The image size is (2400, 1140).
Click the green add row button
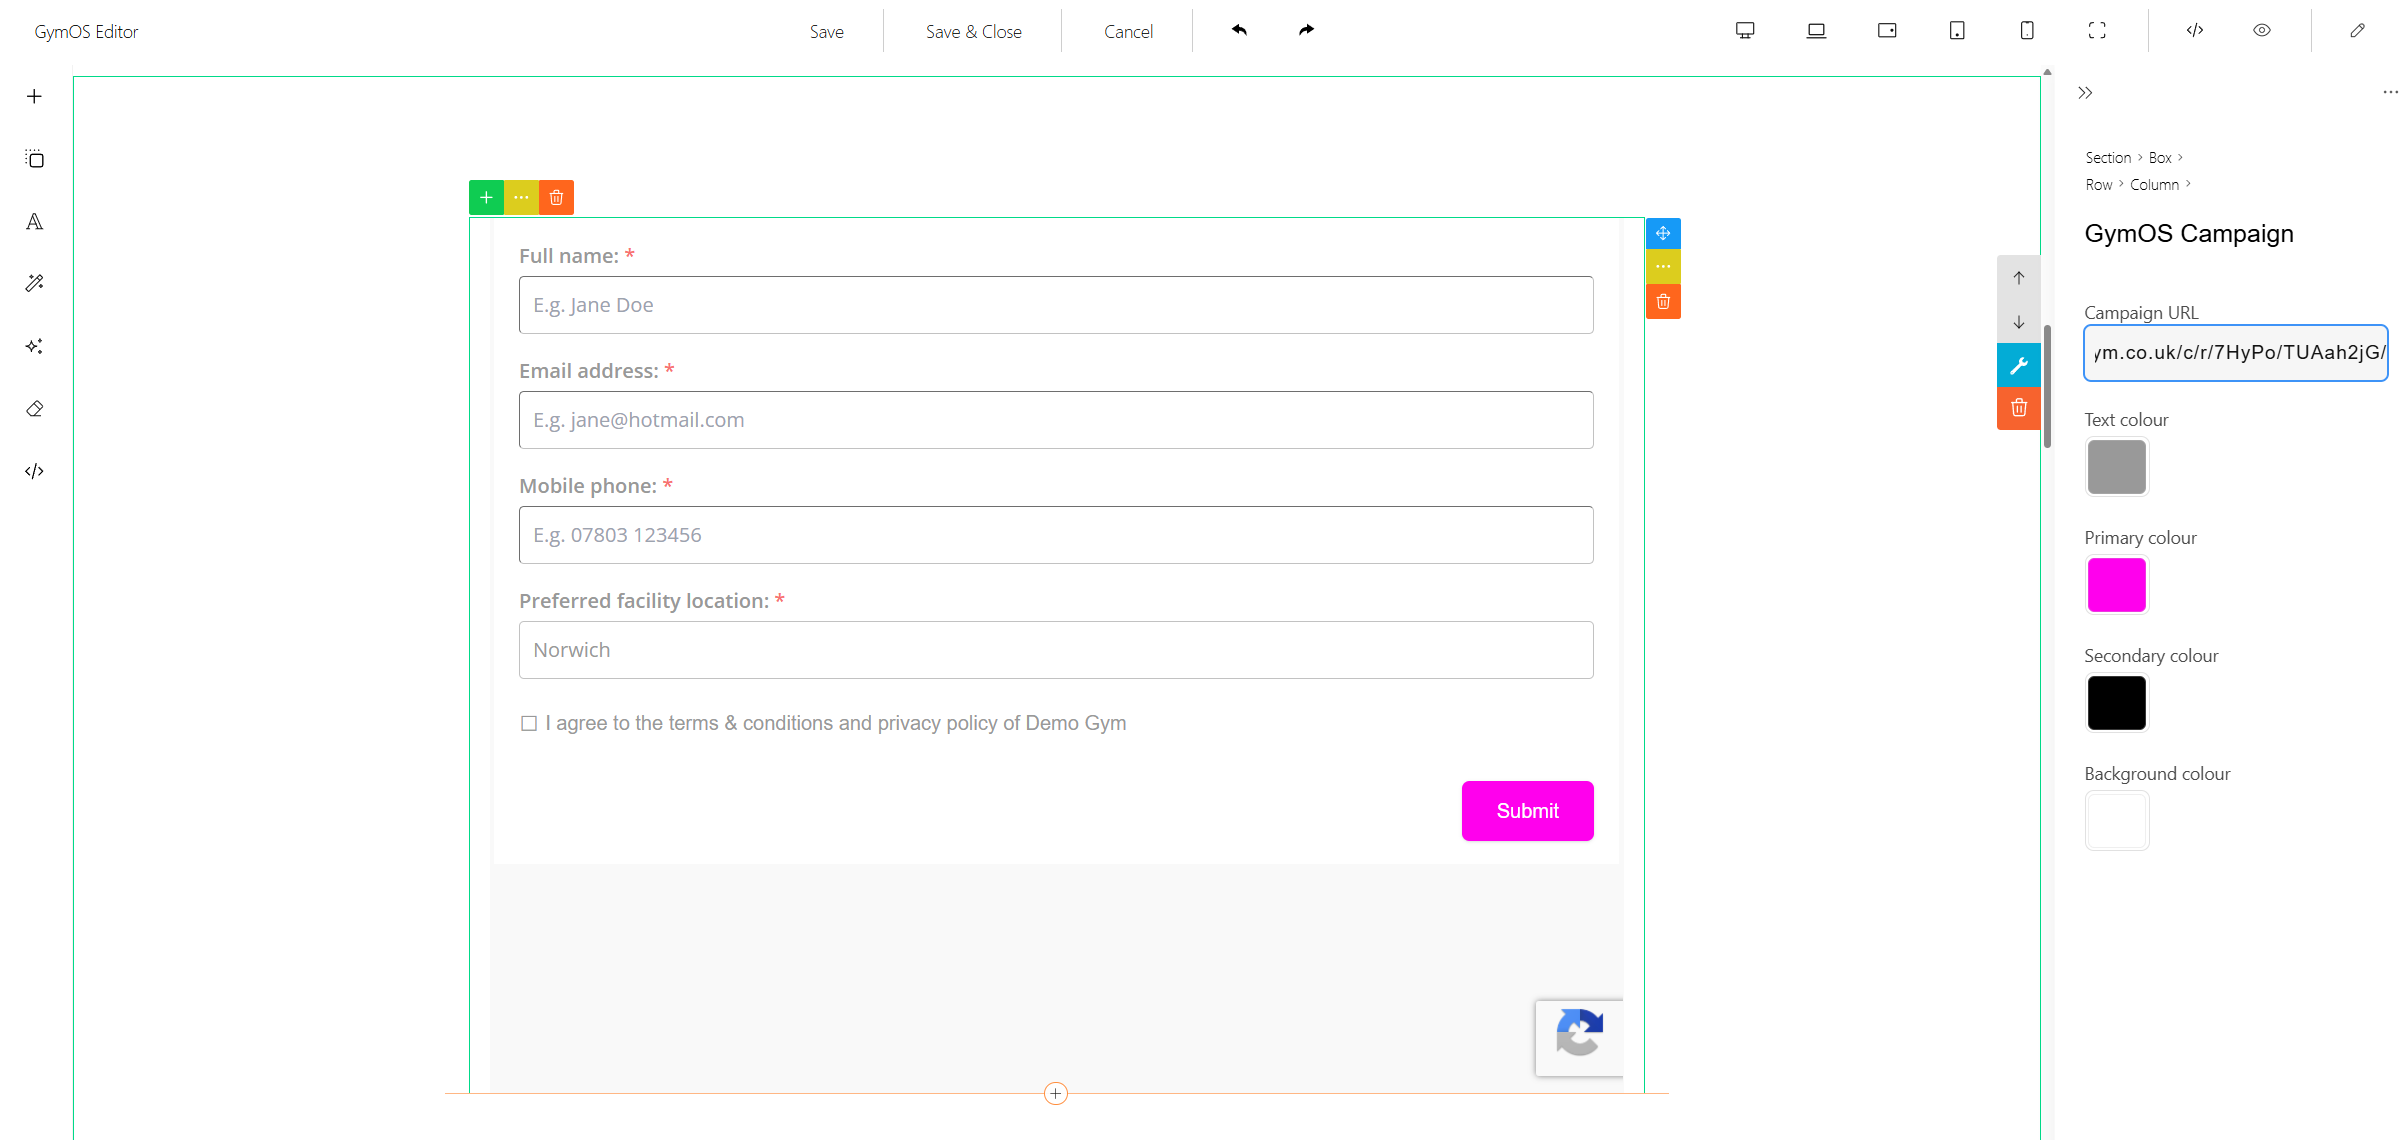[486, 197]
